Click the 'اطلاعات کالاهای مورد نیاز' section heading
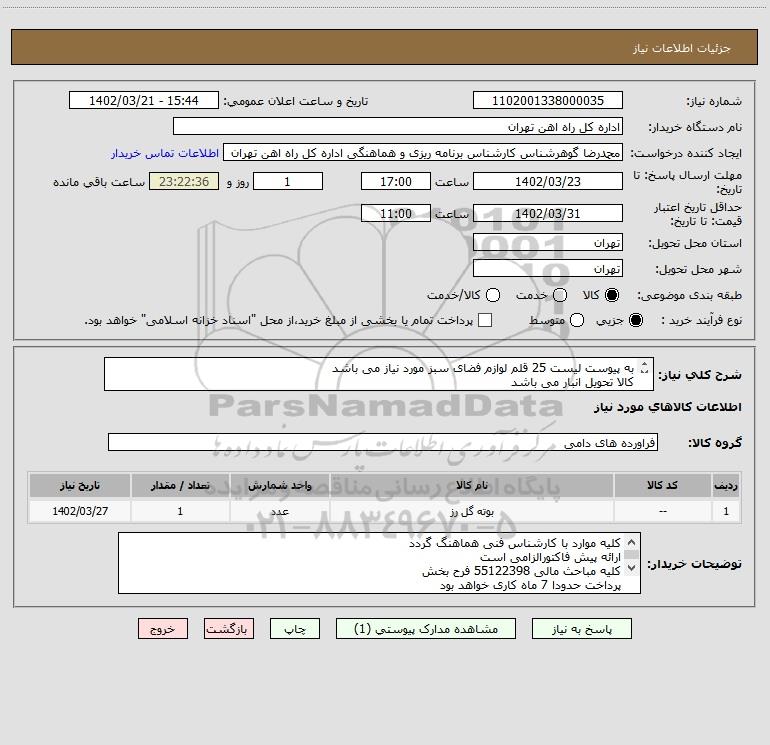 coord(667,407)
